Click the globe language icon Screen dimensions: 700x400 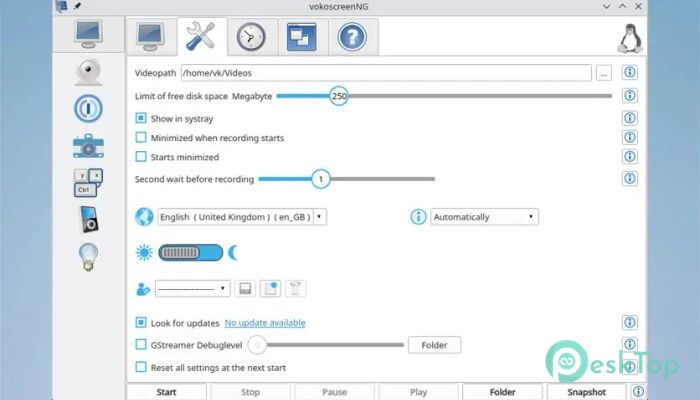144,217
